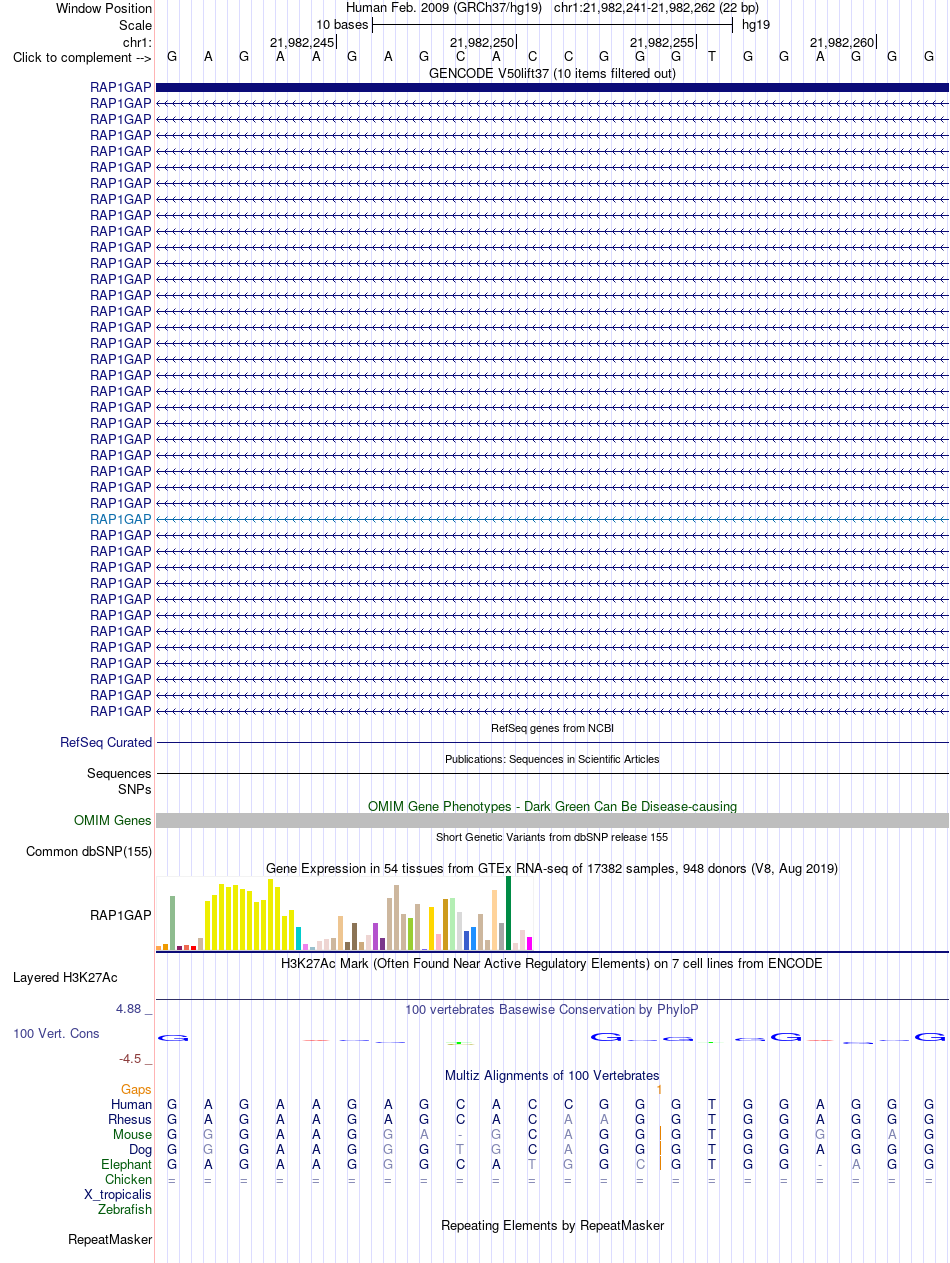
Task: Open 'Publications: Sequences in Scientific Articles' title
Action: (552, 759)
